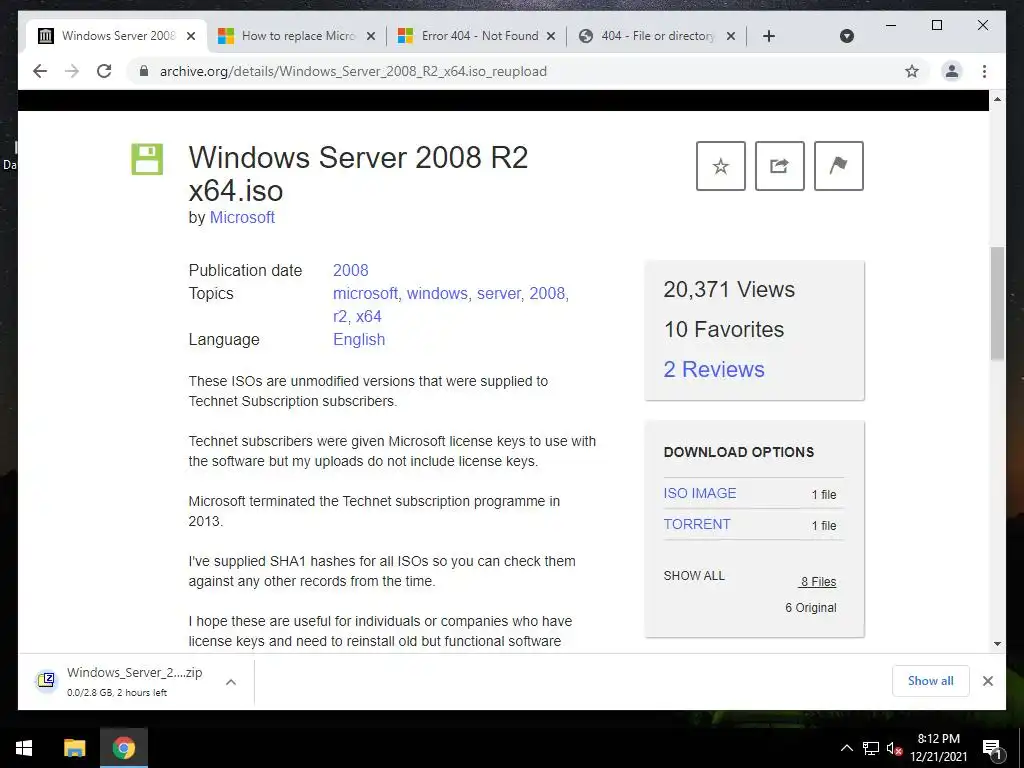Close the downloads bar
Viewport: 1024px width, 768px height.
click(x=987, y=681)
